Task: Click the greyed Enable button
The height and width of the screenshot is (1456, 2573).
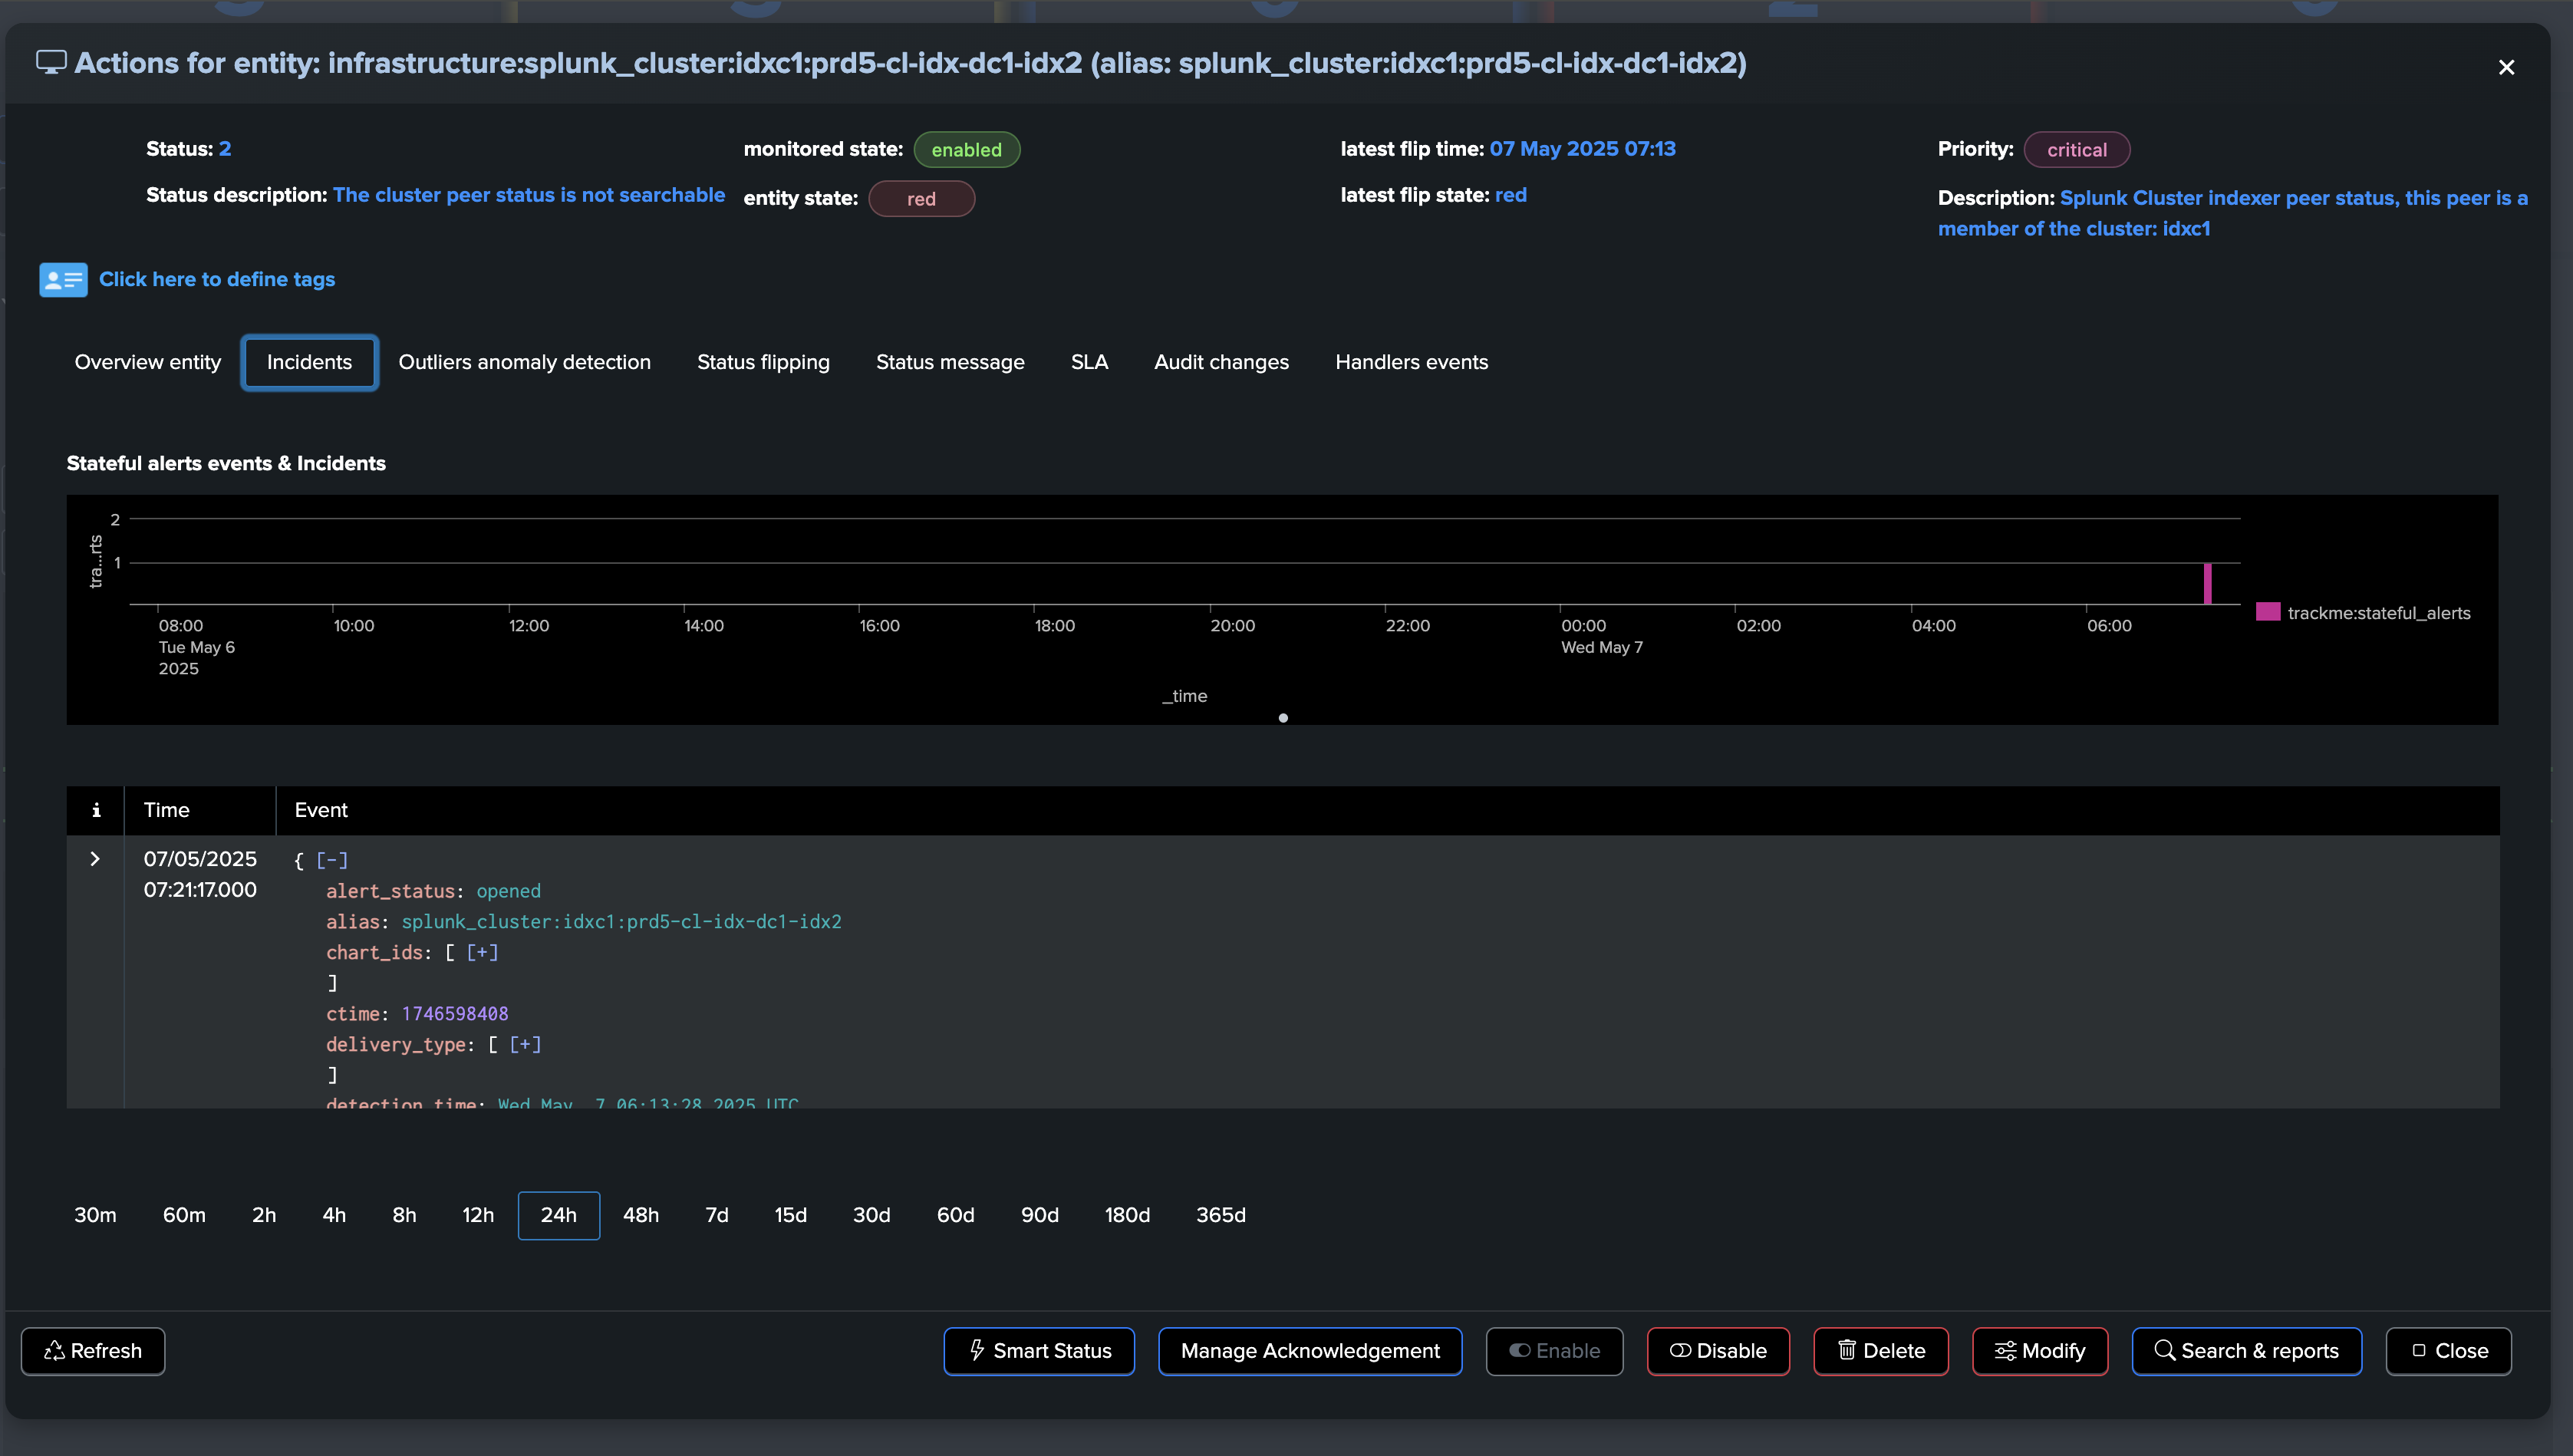Action: [x=1554, y=1351]
